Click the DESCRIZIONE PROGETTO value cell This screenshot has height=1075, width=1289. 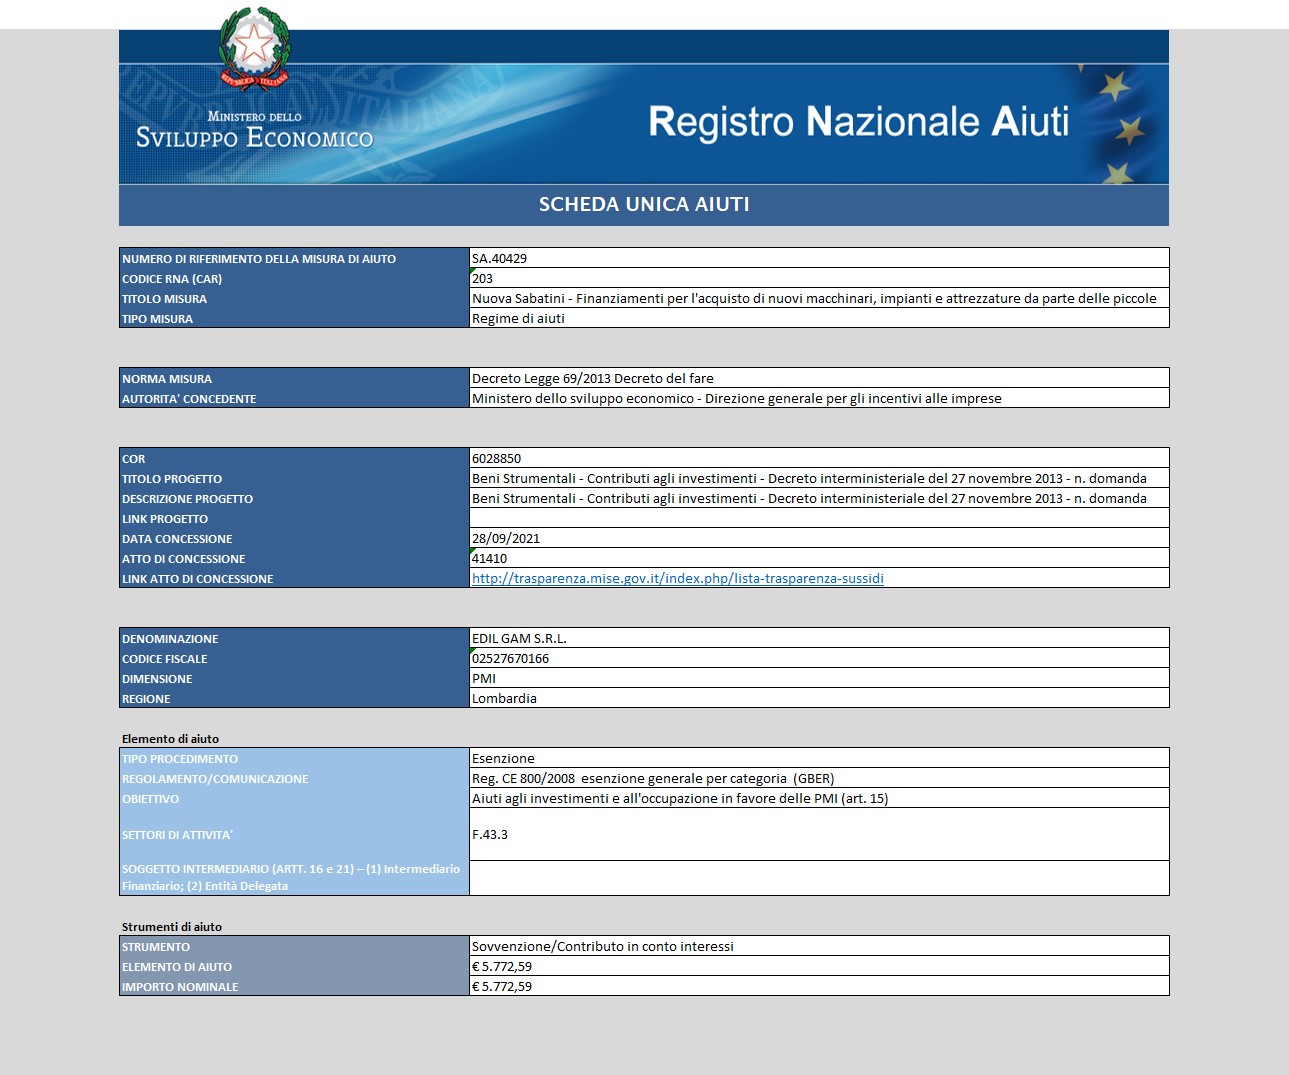(819, 498)
